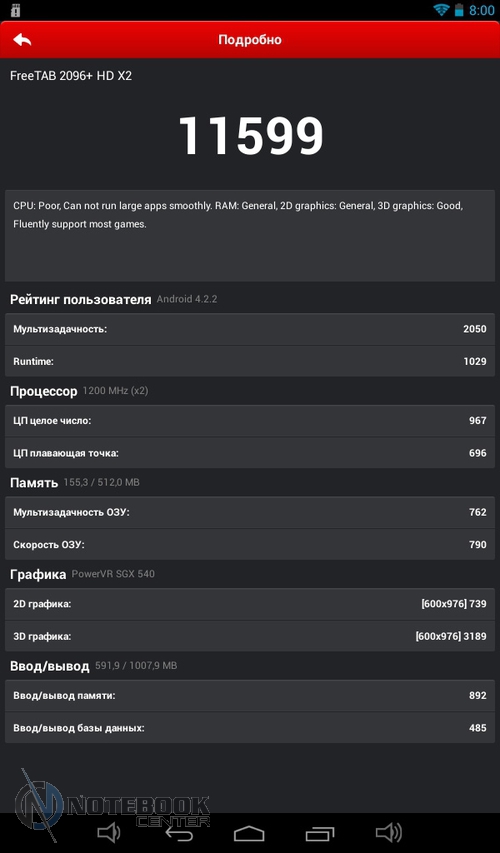Select the 3D графика score row

(250, 636)
